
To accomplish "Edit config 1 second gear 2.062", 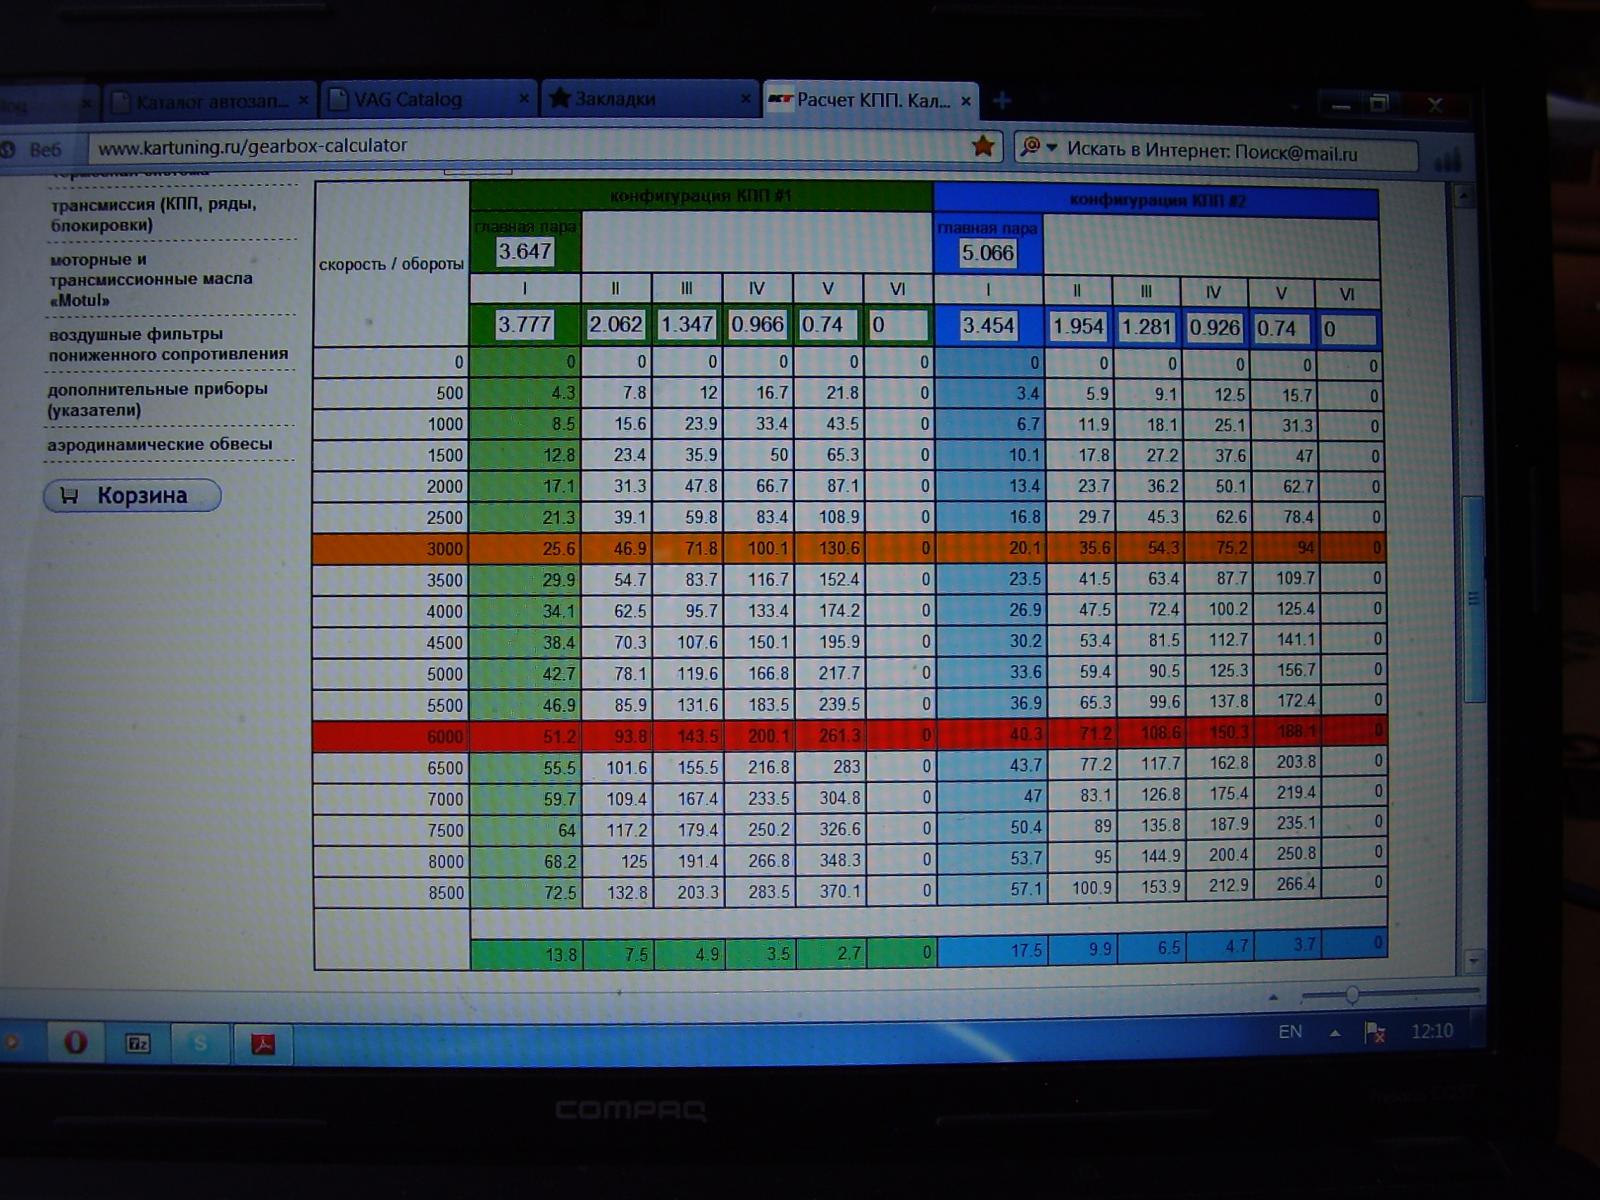I will (x=616, y=324).
